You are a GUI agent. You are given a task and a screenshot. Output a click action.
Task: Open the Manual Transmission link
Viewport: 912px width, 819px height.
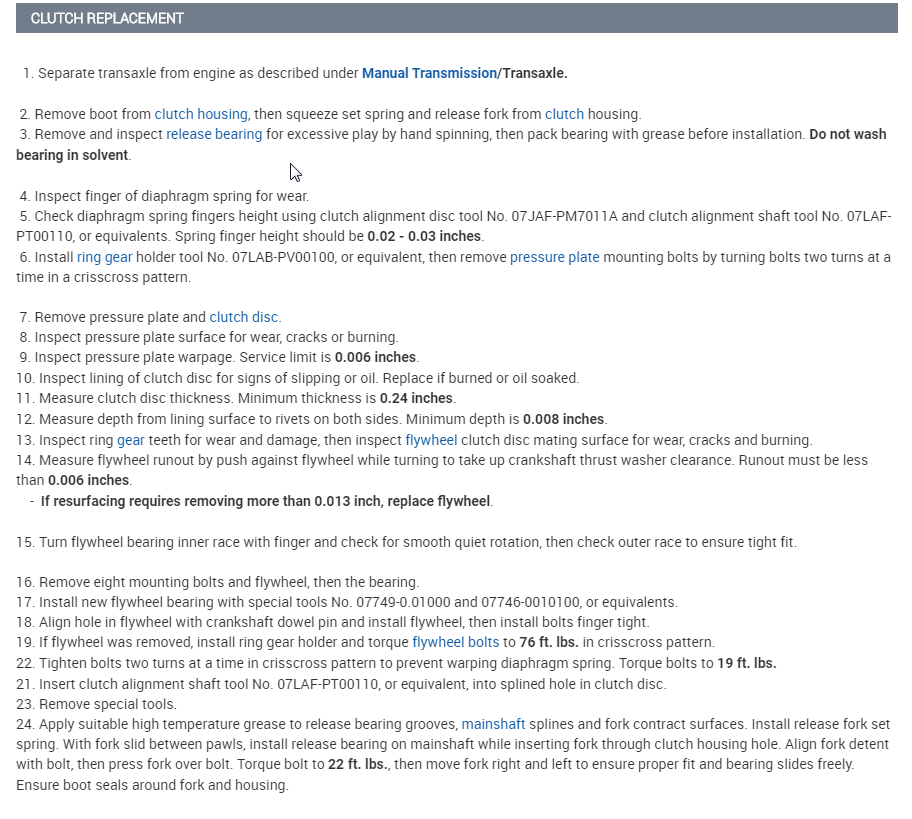(429, 73)
